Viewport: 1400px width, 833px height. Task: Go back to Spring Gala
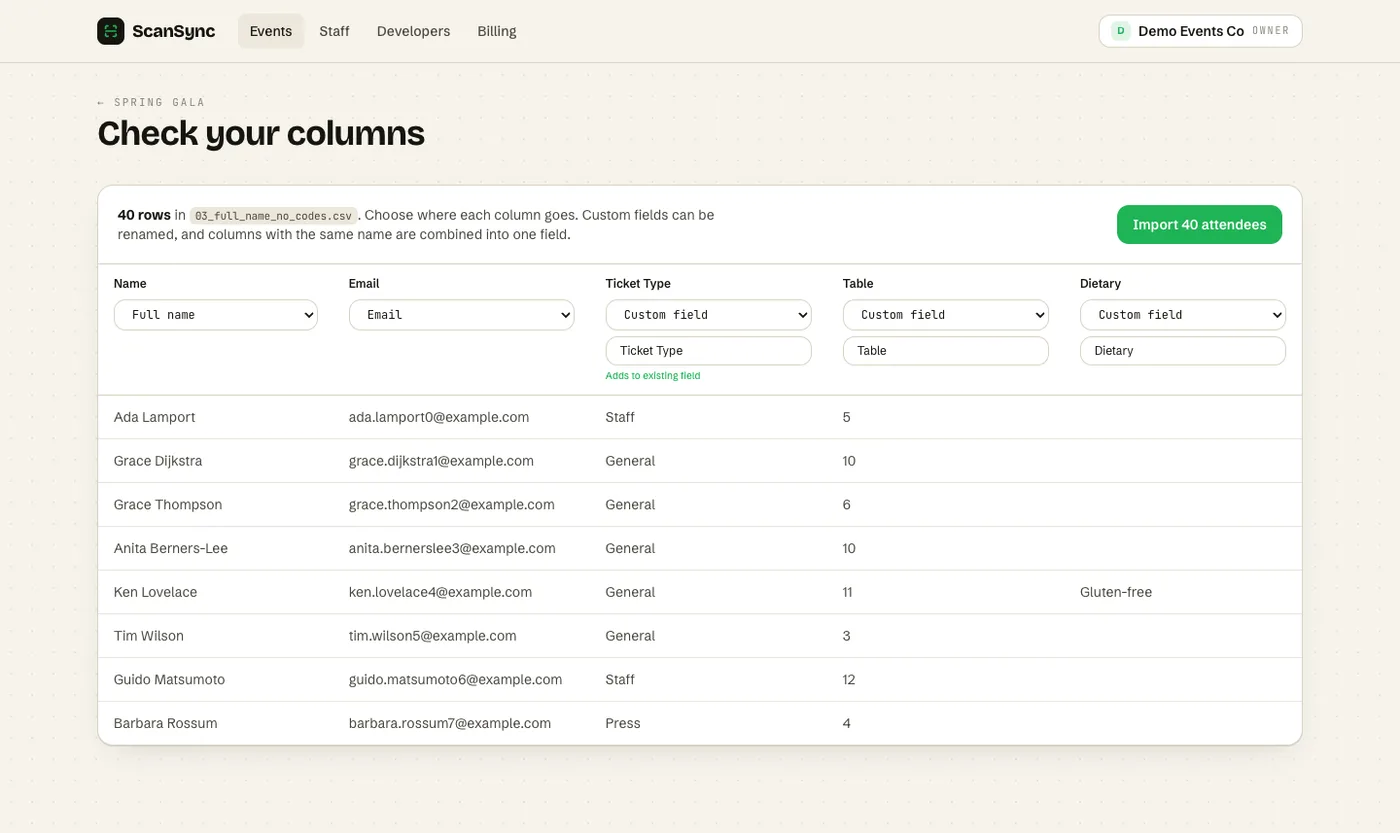(151, 102)
